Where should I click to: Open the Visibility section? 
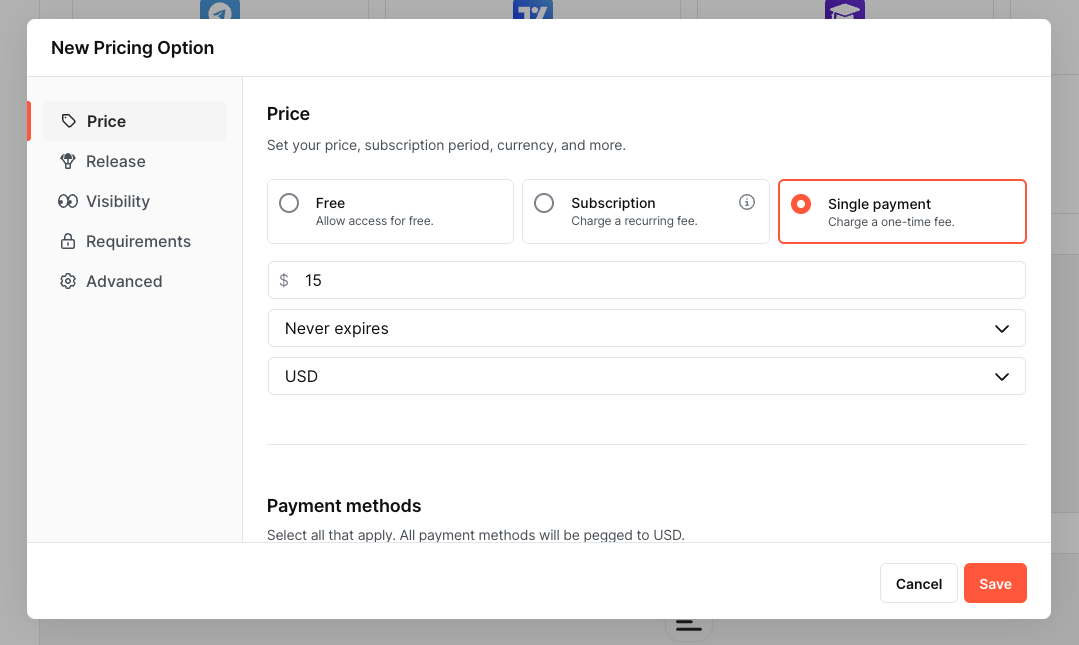(x=118, y=201)
